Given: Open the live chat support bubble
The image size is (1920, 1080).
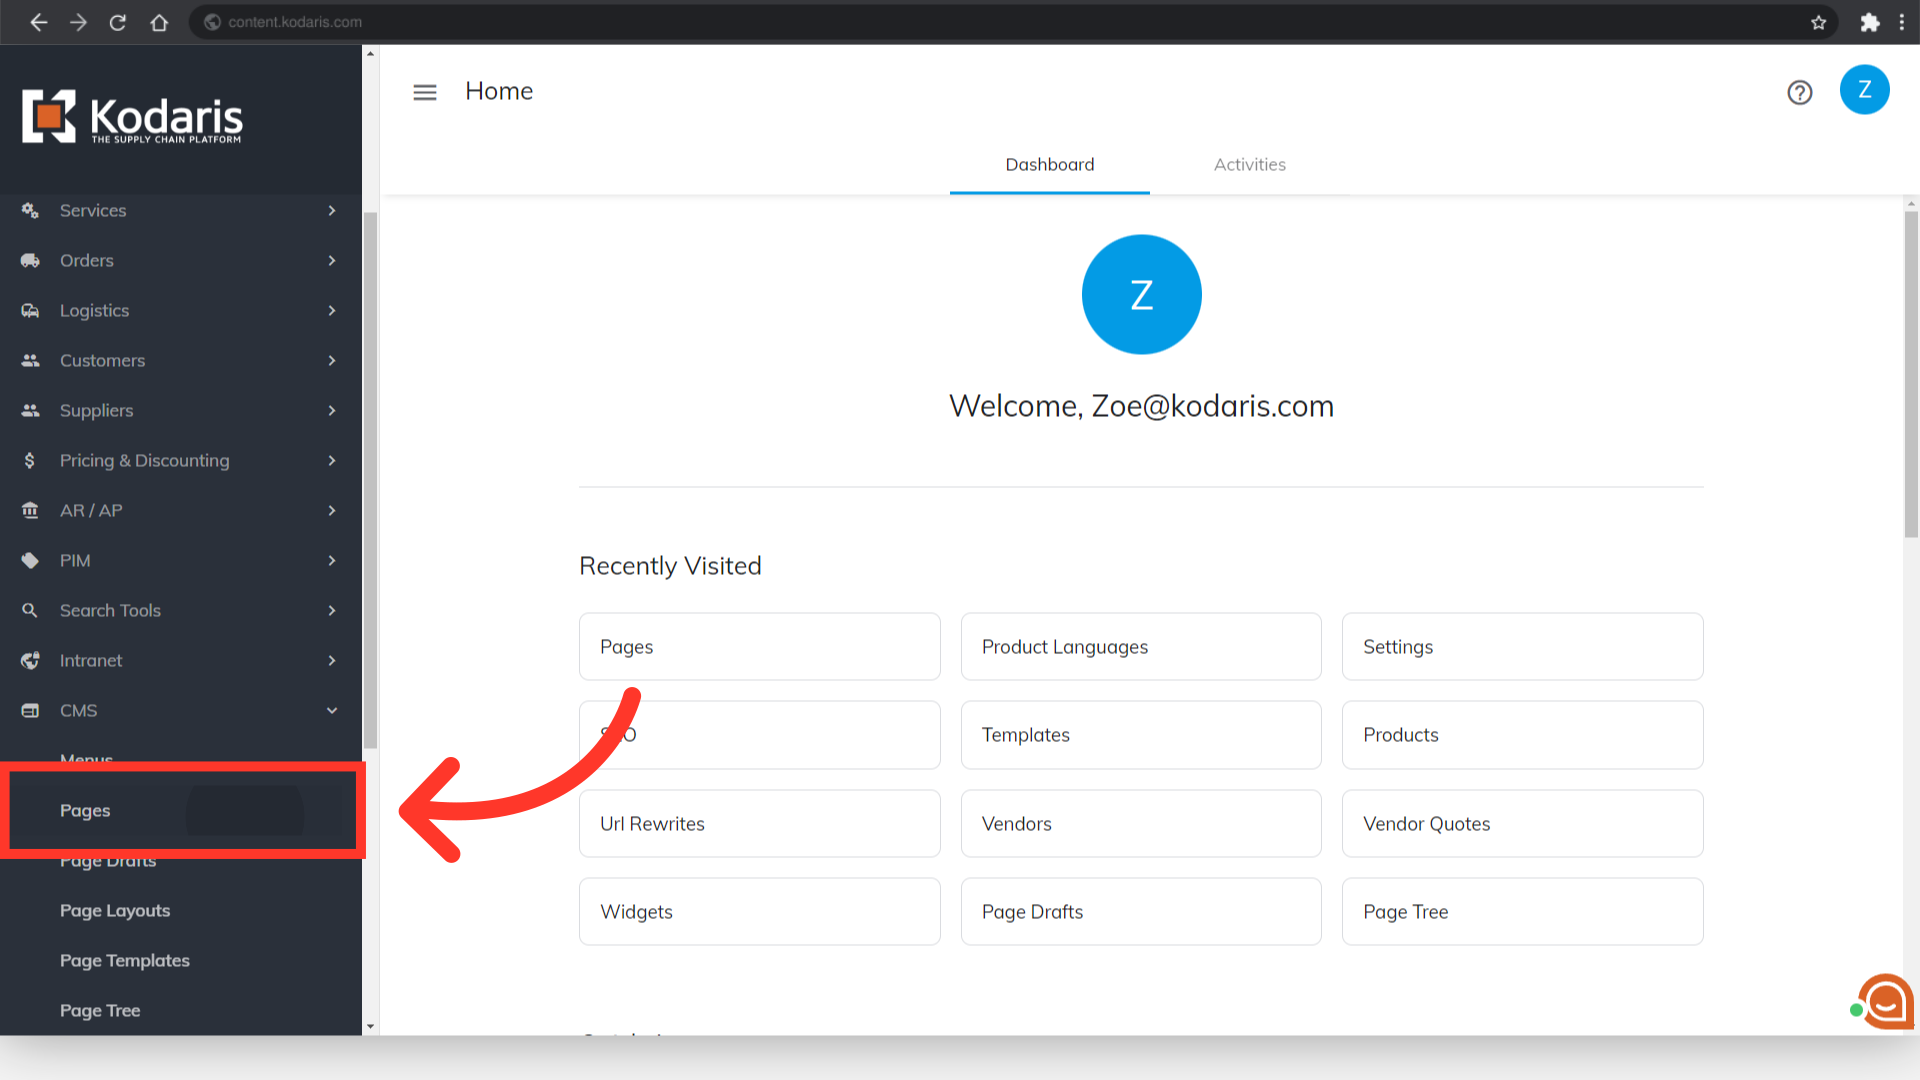Looking at the screenshot, I should (1887, 1001).
